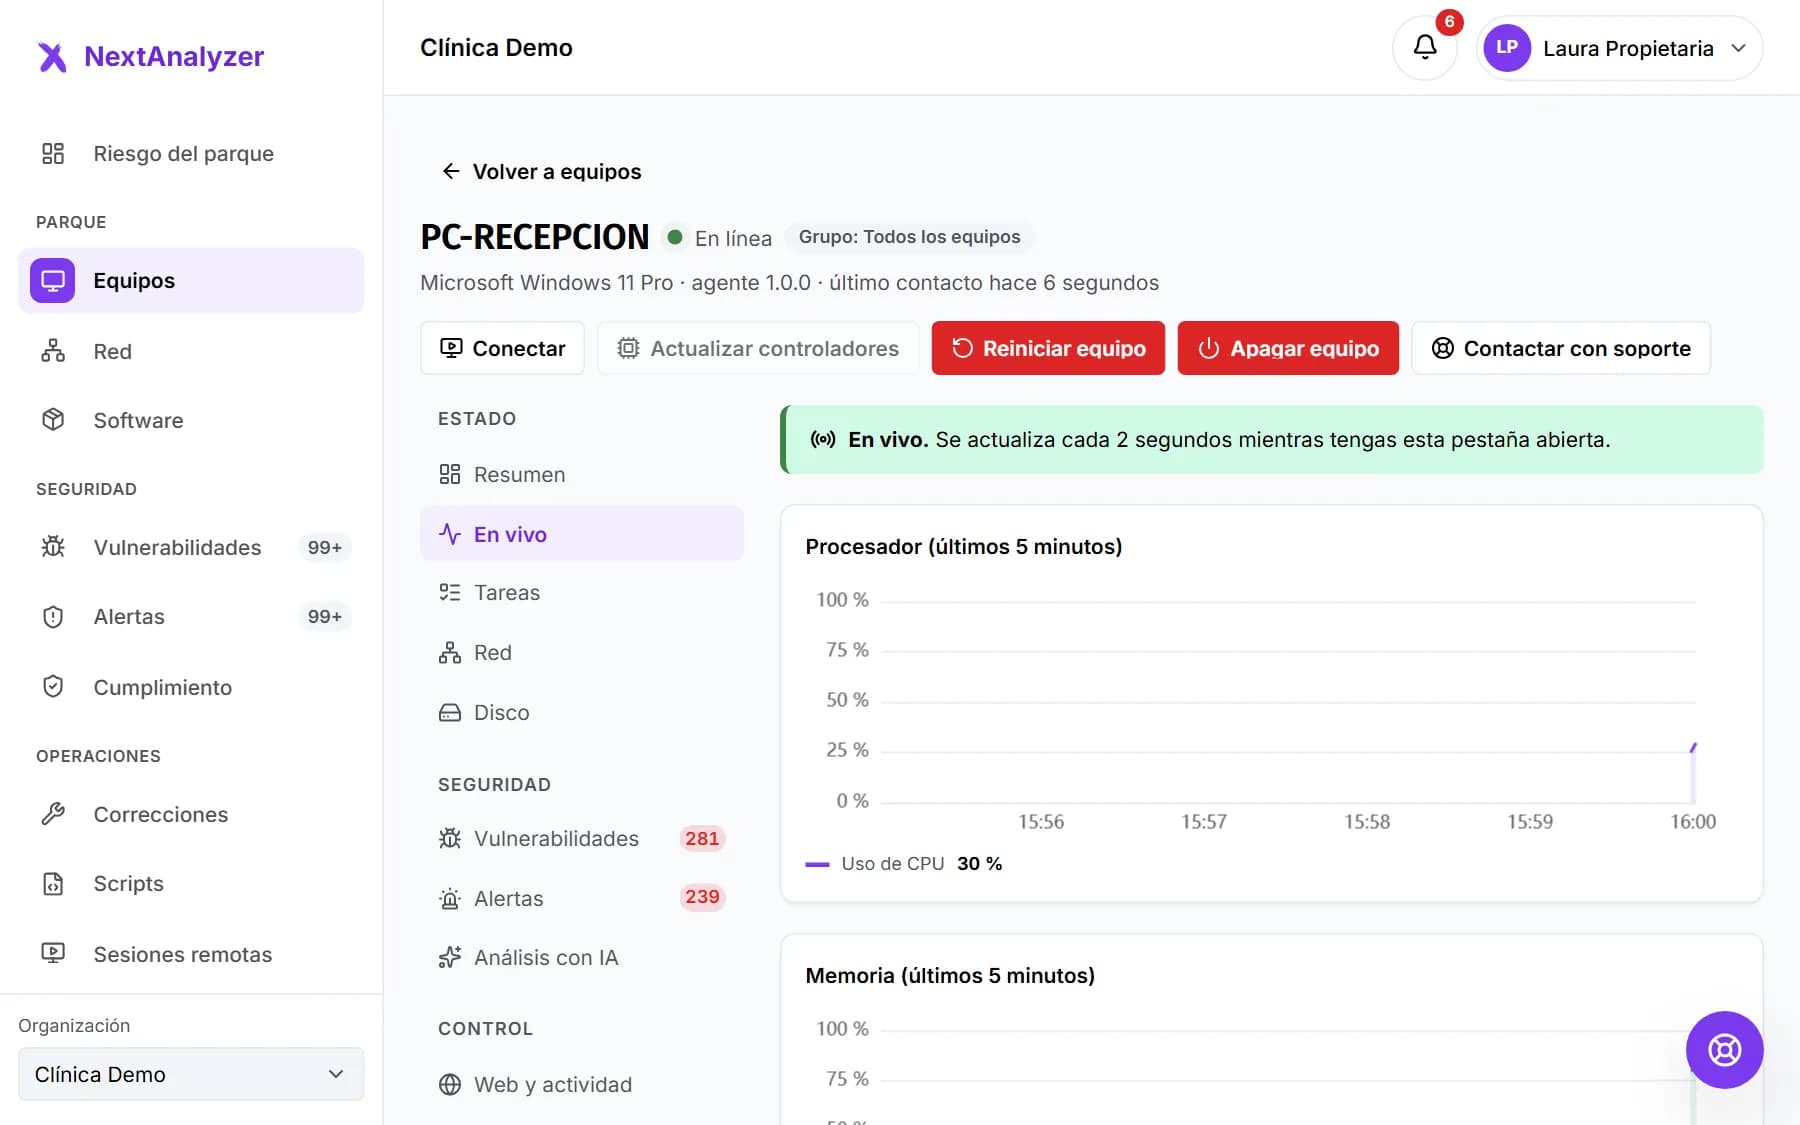Click the Grupo: Todos los equipos tag
This screenshot has width=1800, height=1125.
[x=909, y=237]
